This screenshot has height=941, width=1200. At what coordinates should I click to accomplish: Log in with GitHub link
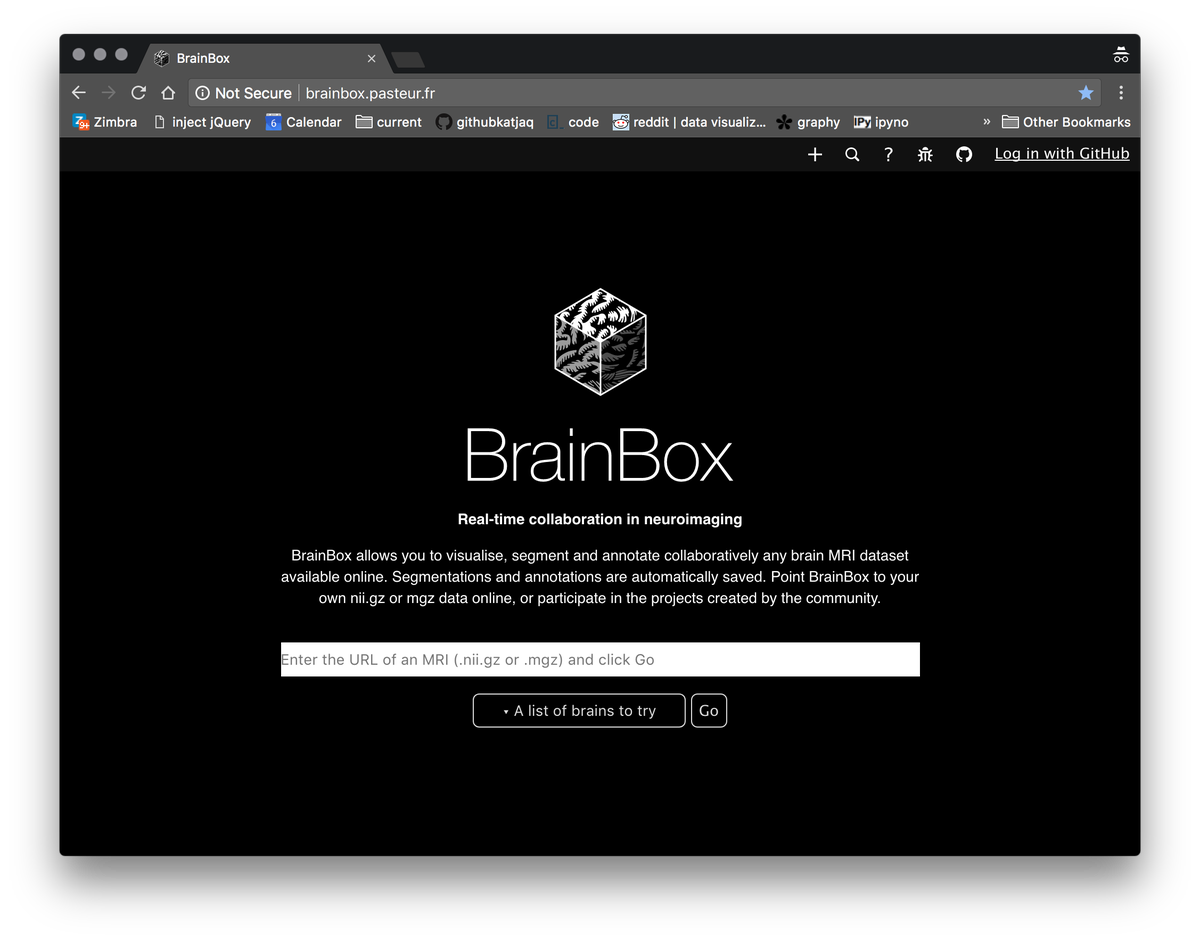(1062, 153)
